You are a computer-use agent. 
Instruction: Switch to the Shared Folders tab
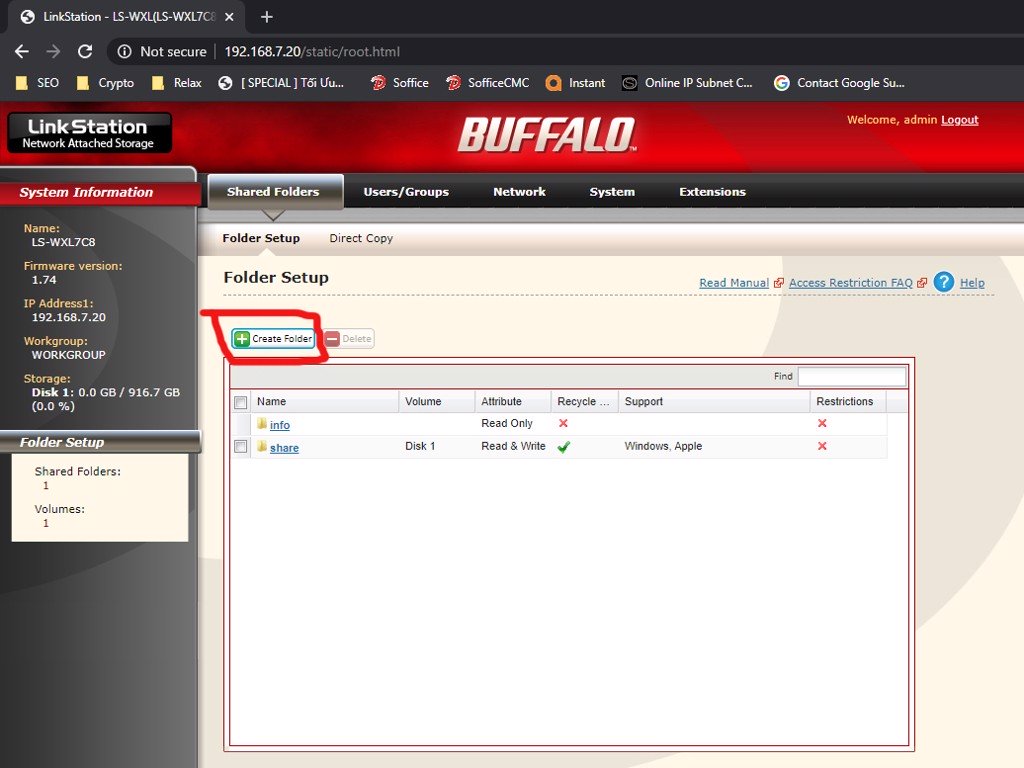coord(274,191)
